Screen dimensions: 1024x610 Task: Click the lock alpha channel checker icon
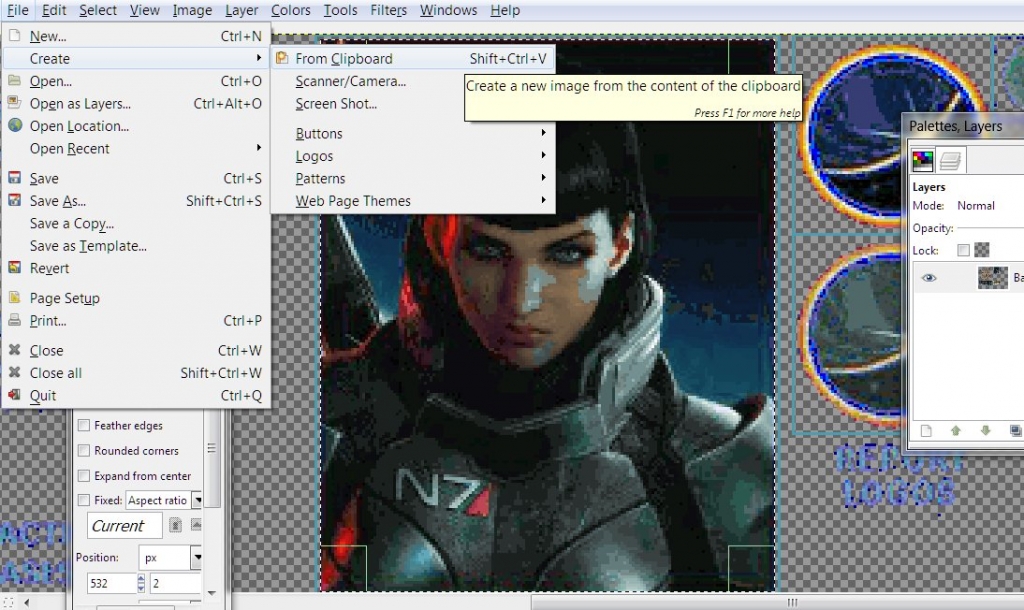pos(982,250)
